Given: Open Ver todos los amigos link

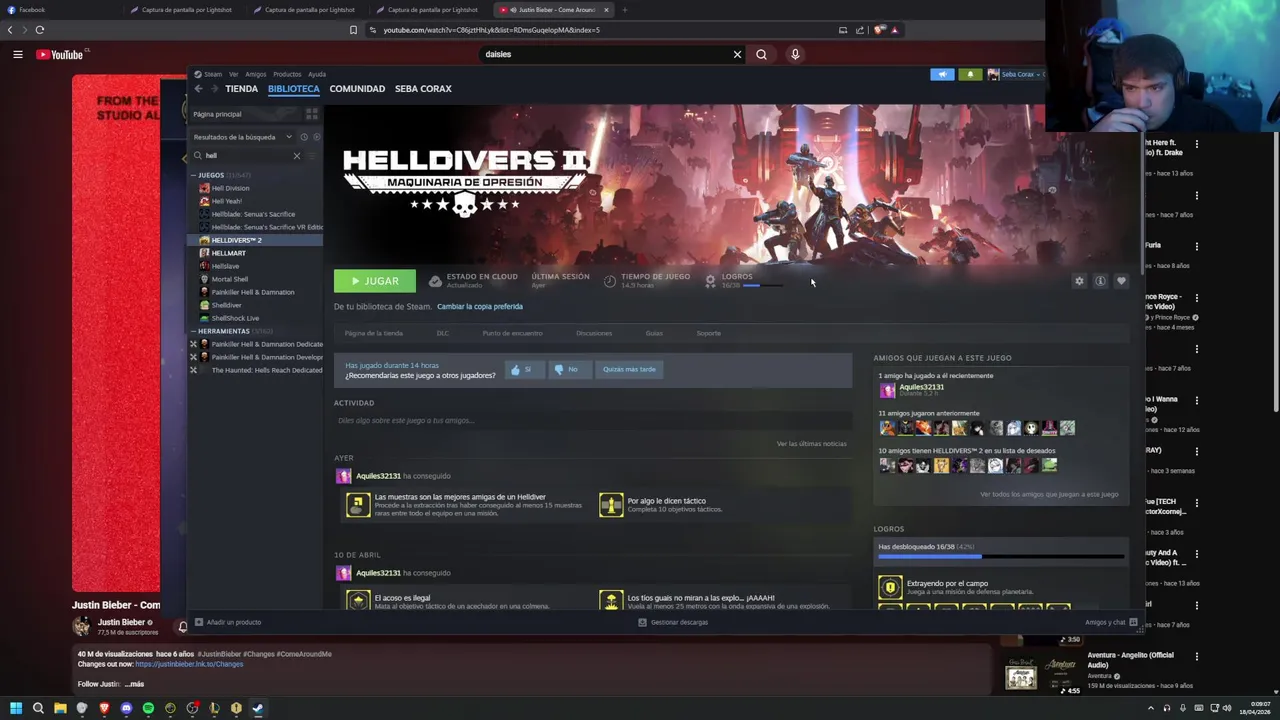Looking at the screenshot, I should tap(1049, 494).
